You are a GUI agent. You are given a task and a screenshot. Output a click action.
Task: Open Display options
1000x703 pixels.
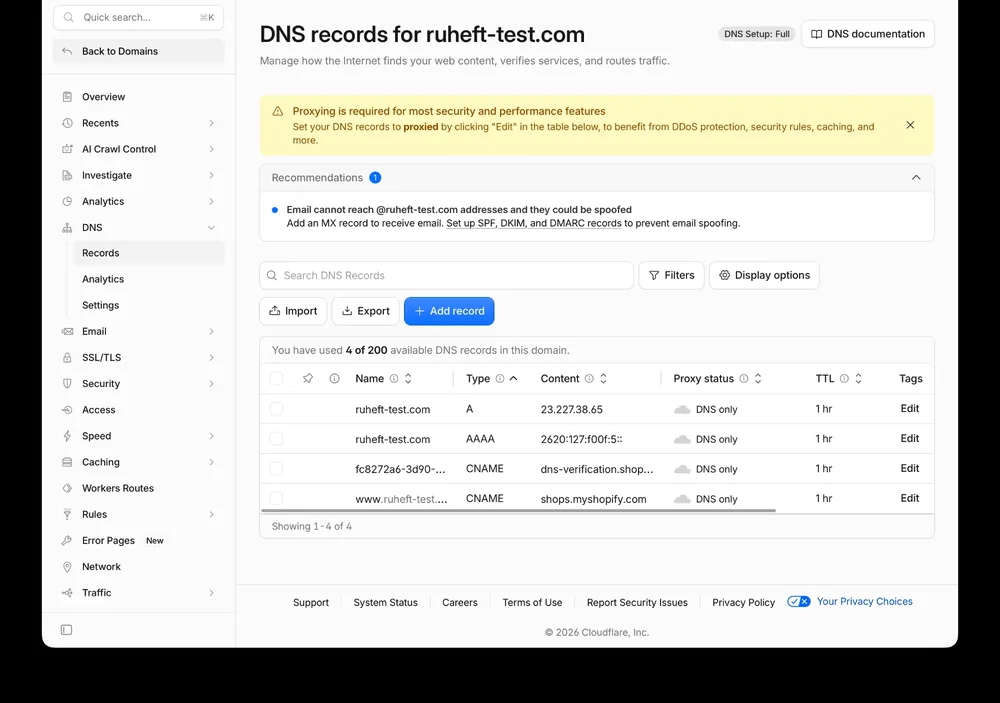pos(764,276)
